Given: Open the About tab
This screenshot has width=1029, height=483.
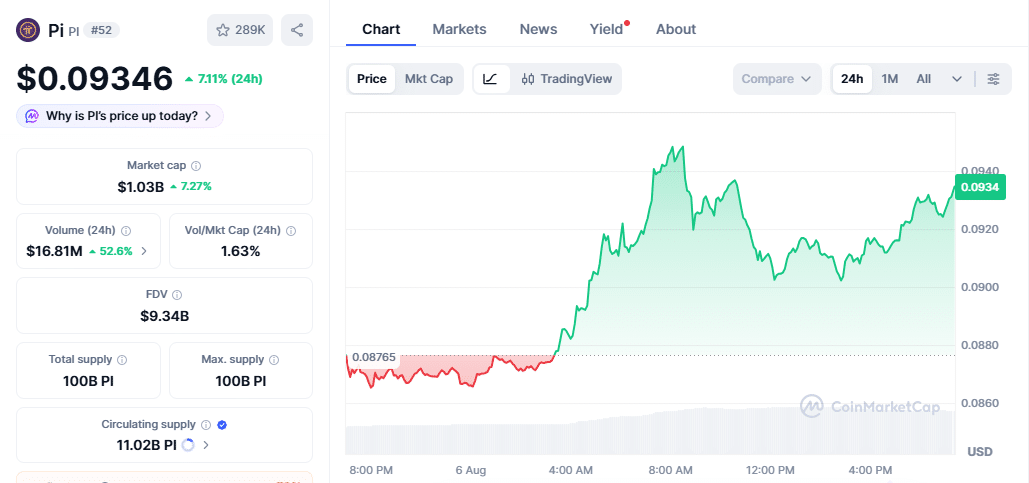Looking at the screenshot, I should [x=676, y=30].
